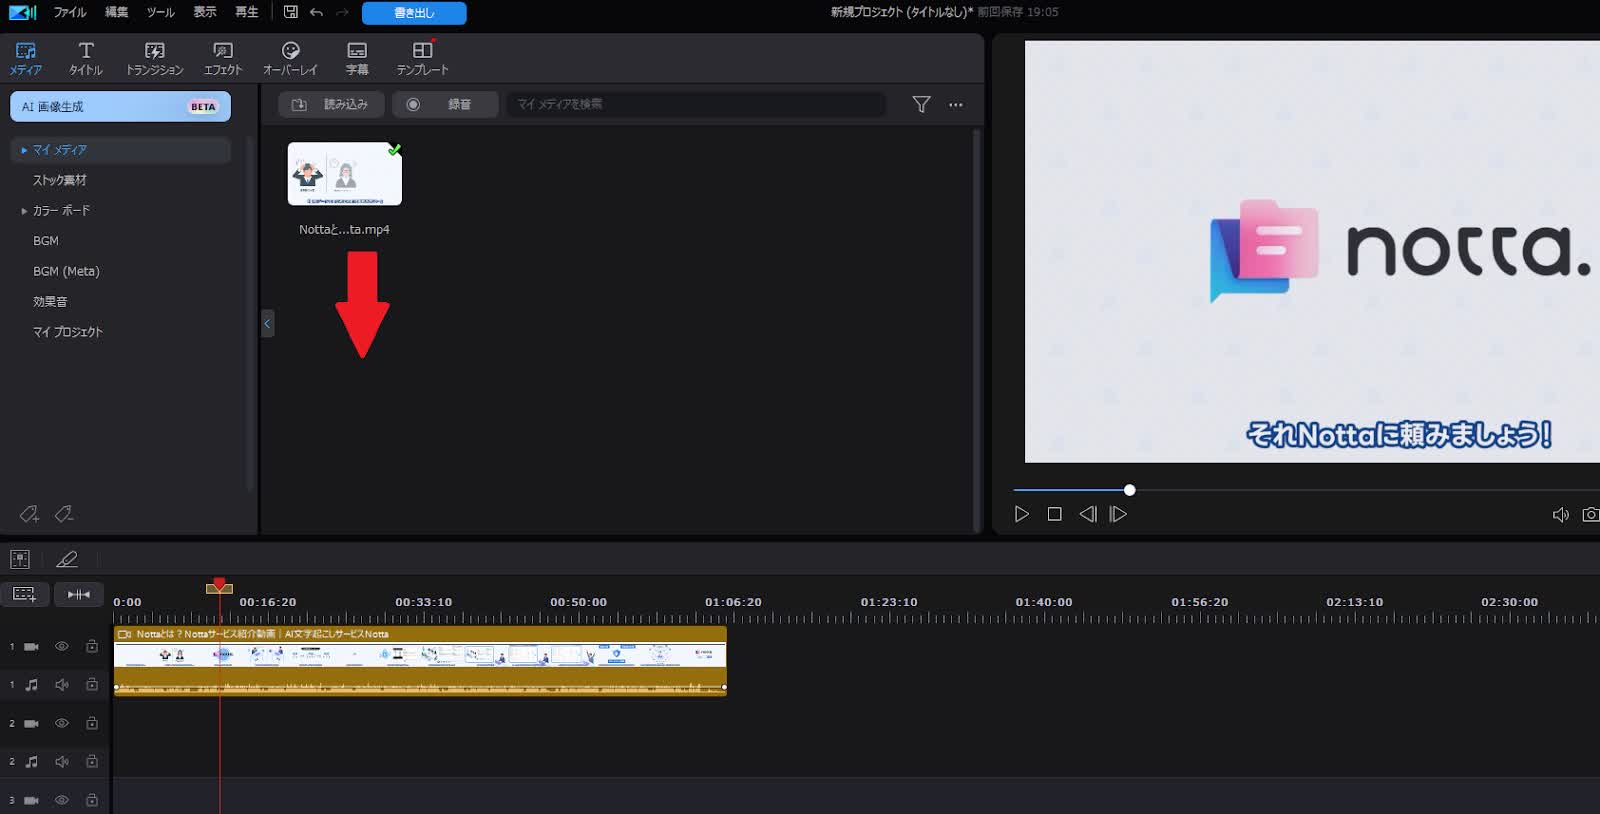The width and height of the screenshot is (1600, 814).
Task: Click the timeline marker track tool icon
Action: click(20, 560)
